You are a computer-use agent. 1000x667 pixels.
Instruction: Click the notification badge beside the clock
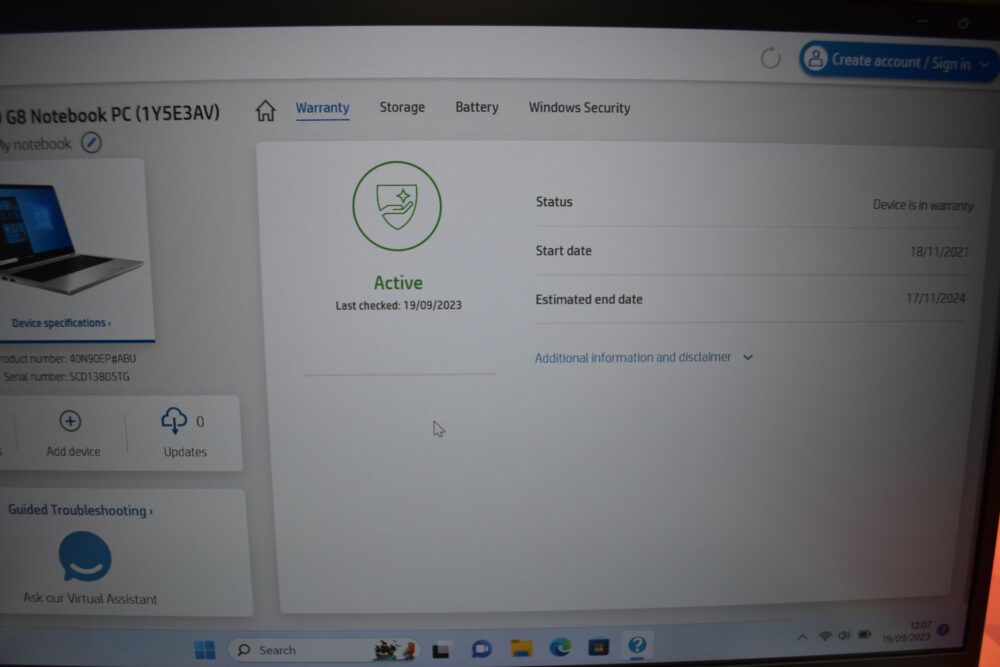(x=943, y=630)
